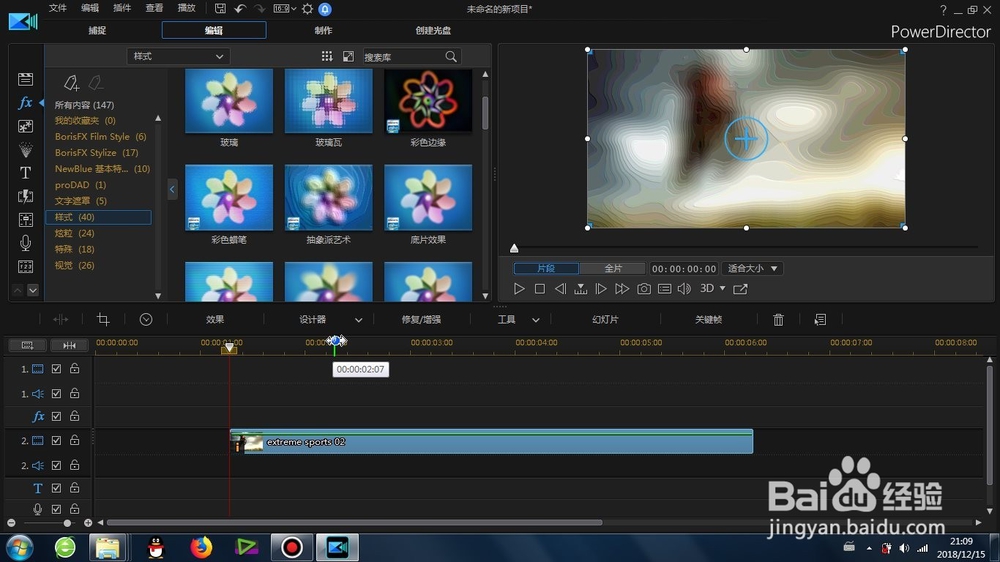The image size is (1000, 562).
Task: Open the Transition Room icon
Action: coord(26,196)
